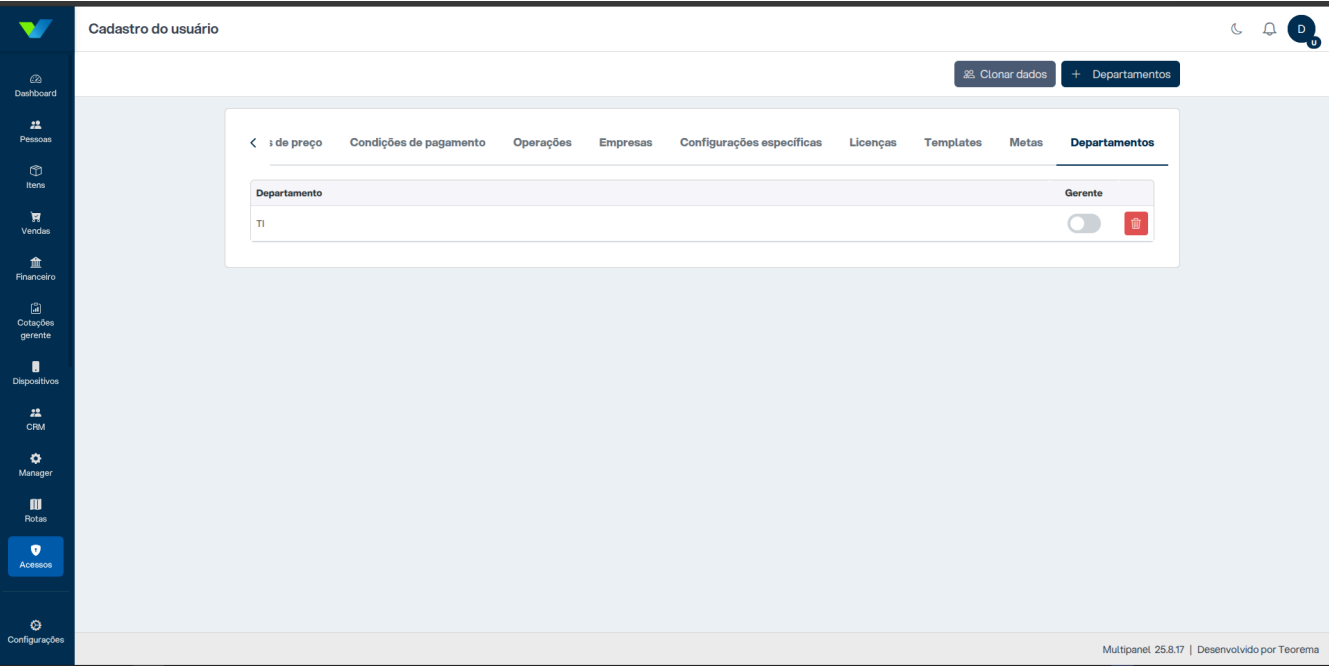Click the add Departamentos button
The image size is (1329, 666).
[1121, 74]
